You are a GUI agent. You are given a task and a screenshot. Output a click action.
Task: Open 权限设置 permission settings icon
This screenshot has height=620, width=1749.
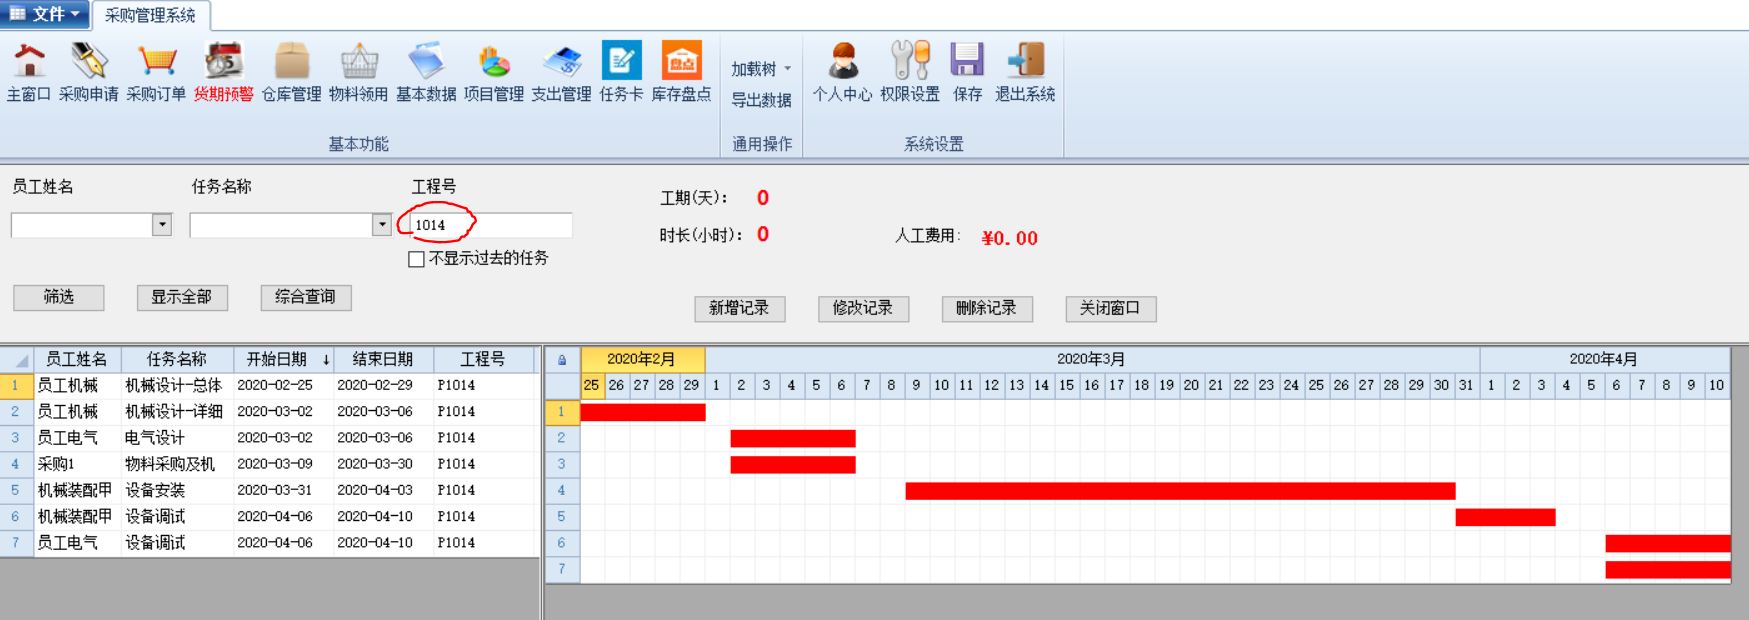click(910, 63)
